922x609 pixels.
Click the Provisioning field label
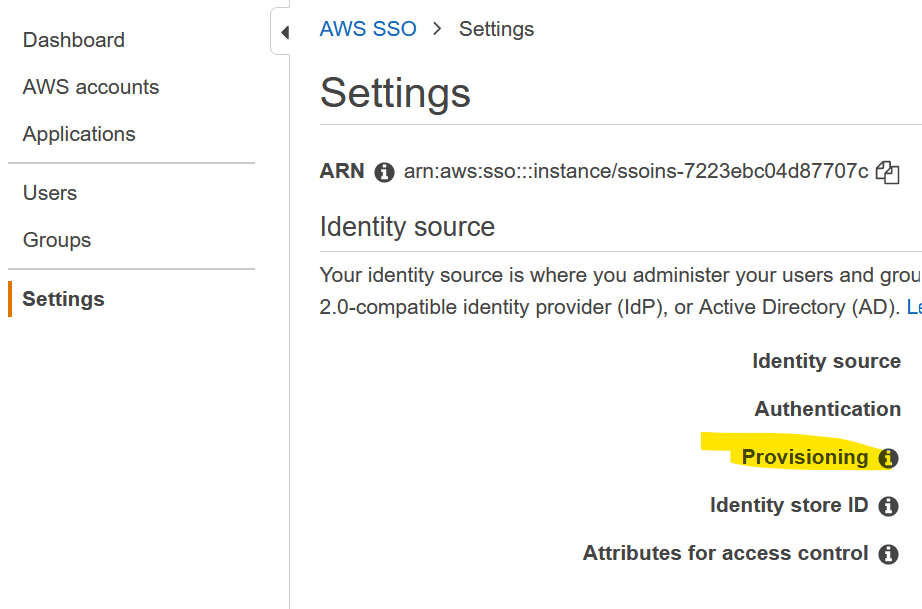(804, 457)
